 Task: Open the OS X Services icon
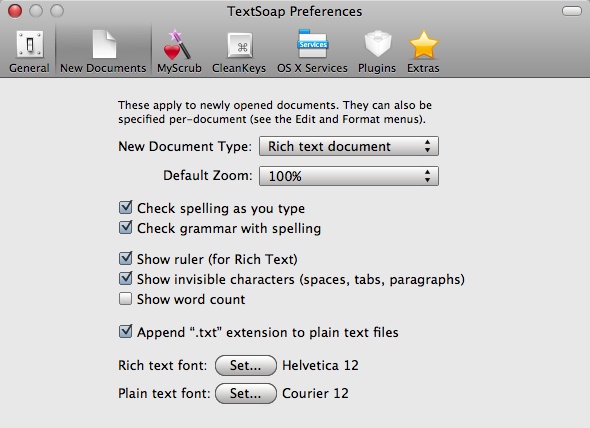click(x=312, y=44)
